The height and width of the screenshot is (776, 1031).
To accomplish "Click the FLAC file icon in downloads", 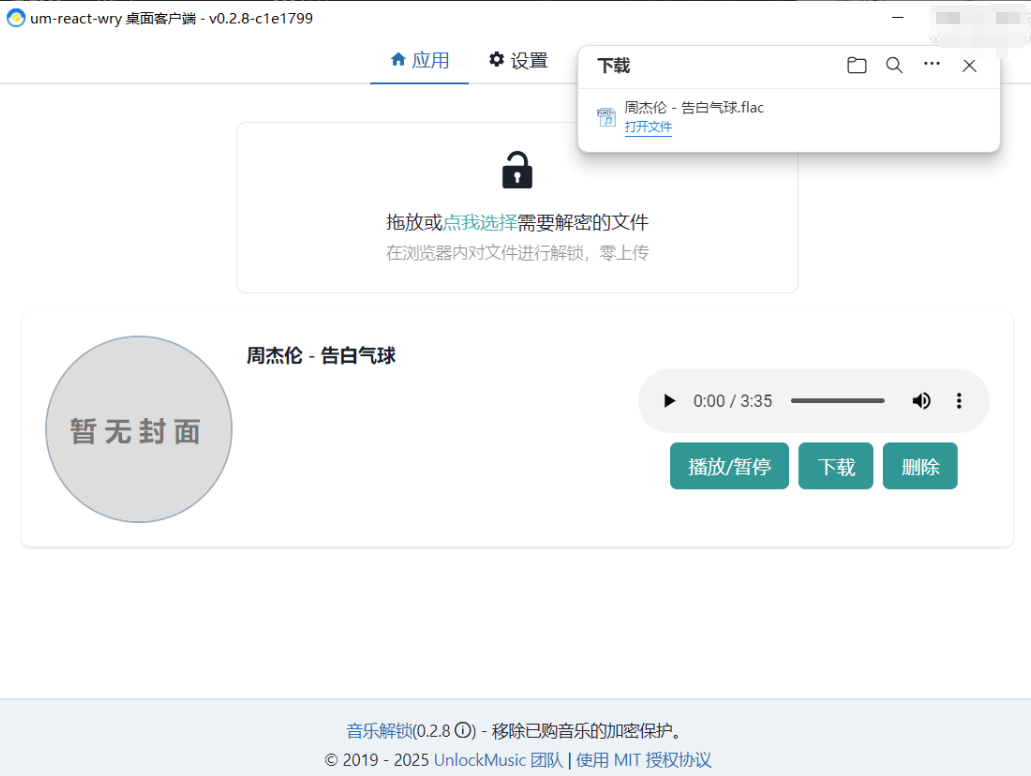I will click(x=606, y=117).
